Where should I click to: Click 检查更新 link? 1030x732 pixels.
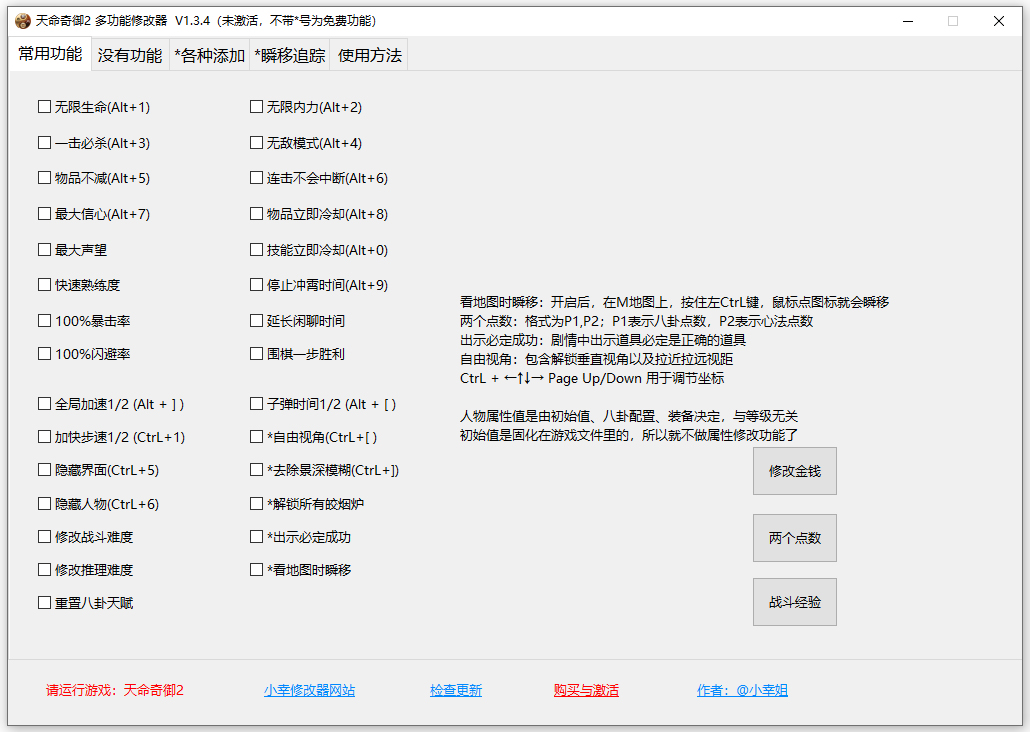[x=456, y=691]
